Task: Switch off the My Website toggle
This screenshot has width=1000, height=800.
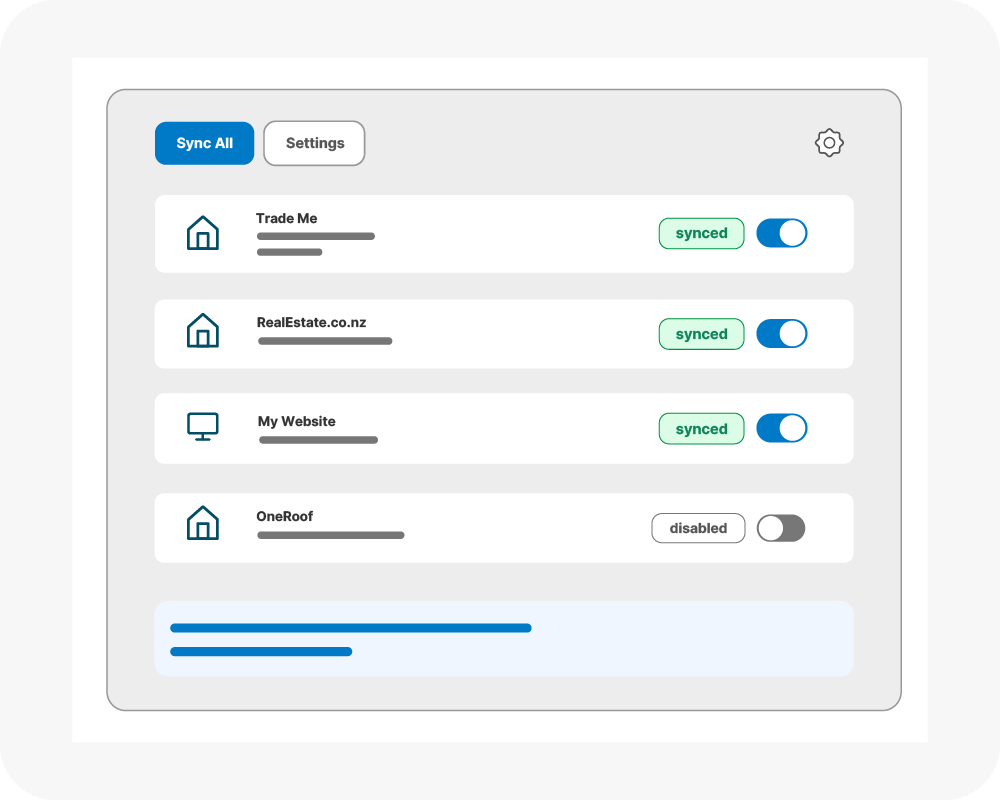Action: click(x=781, y=428)
